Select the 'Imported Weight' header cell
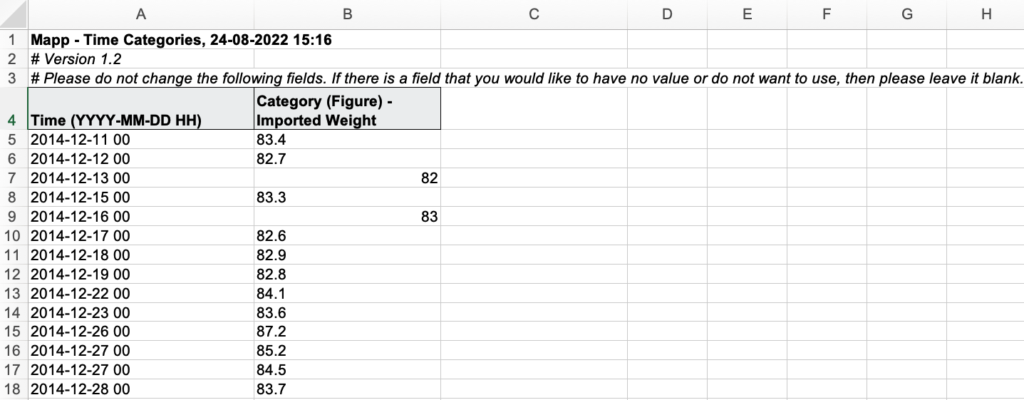The height and width of the screenshot is (400, 1024). 347,108
